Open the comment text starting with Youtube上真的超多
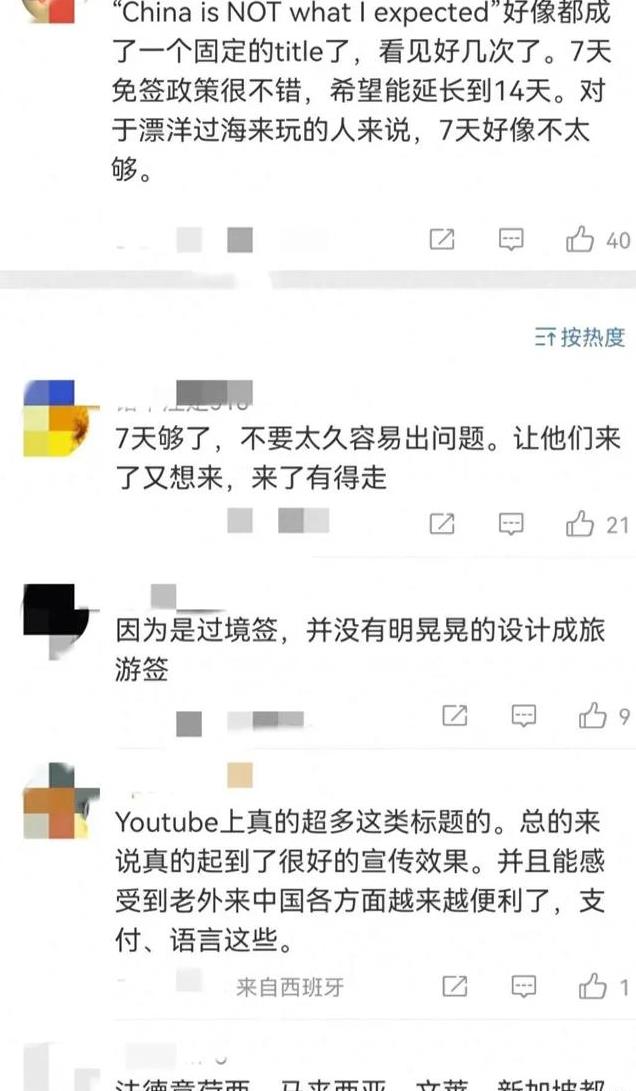This screenshot has height=1091, width=636. 360,881
